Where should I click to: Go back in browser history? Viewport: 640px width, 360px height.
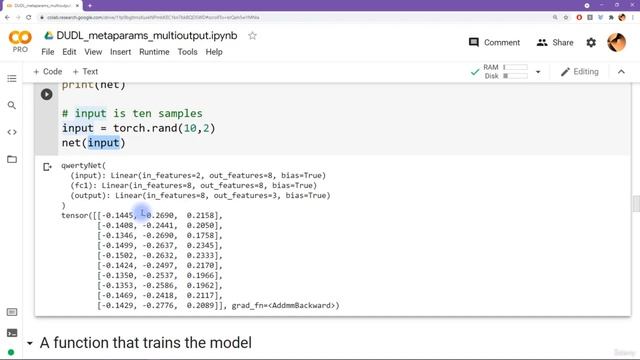(7, 18)
